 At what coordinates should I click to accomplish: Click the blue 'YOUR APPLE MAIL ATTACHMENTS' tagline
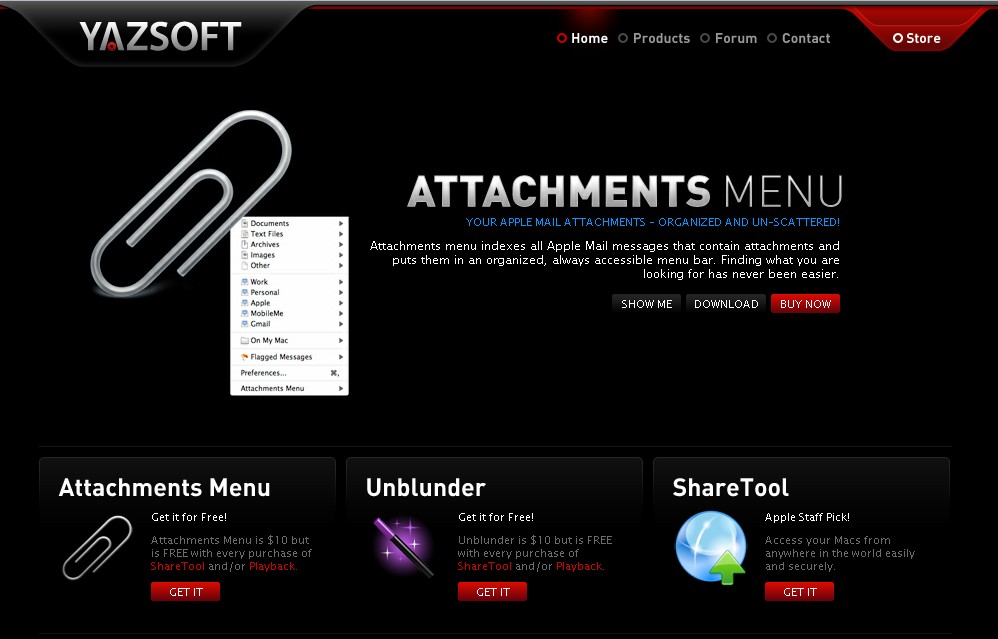point(652,222)
